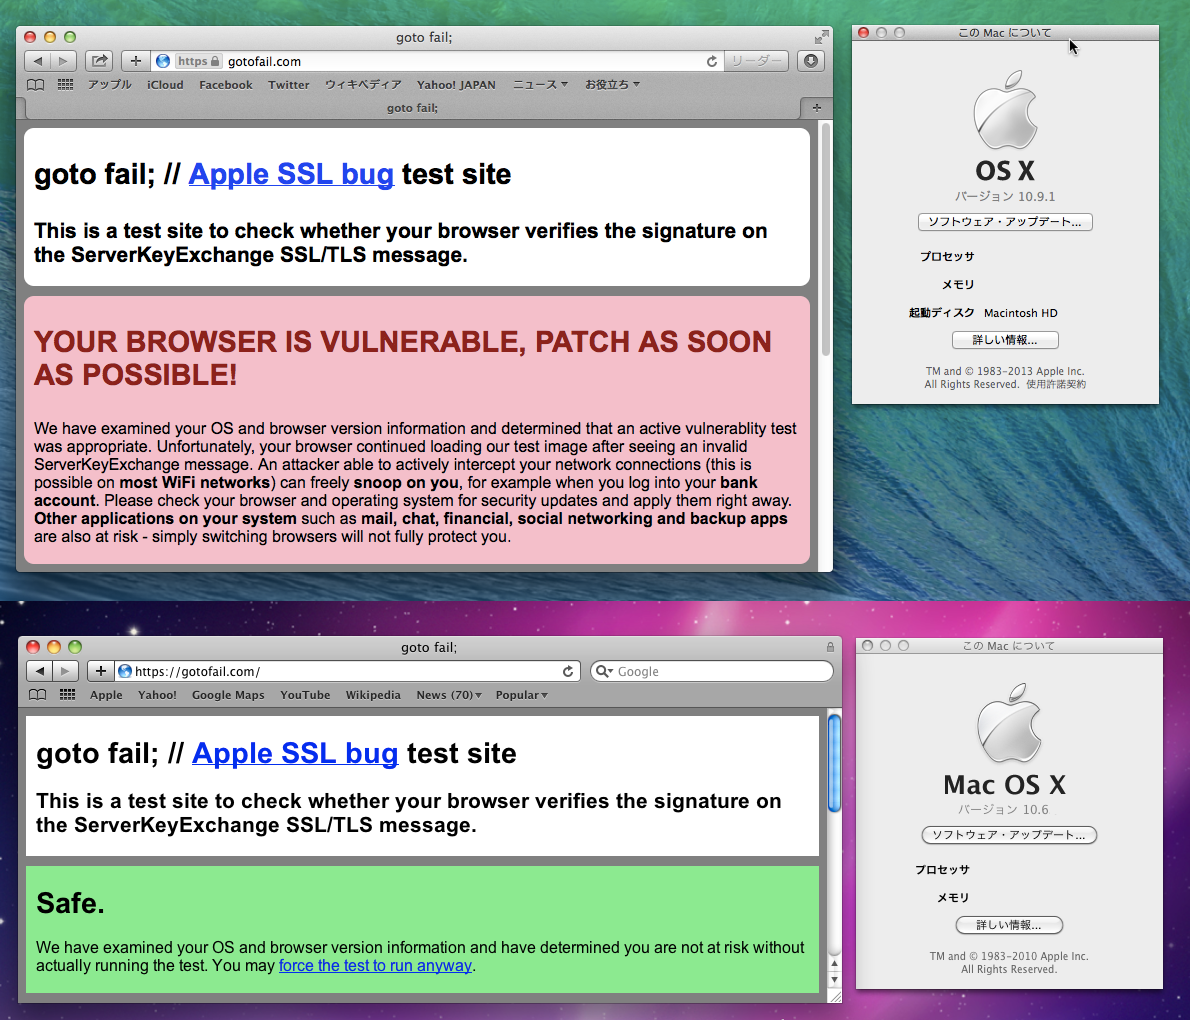Screen dimensions: 1190x1020
Task: Click force the test to run anyway
Action: (x=375, y=965)
